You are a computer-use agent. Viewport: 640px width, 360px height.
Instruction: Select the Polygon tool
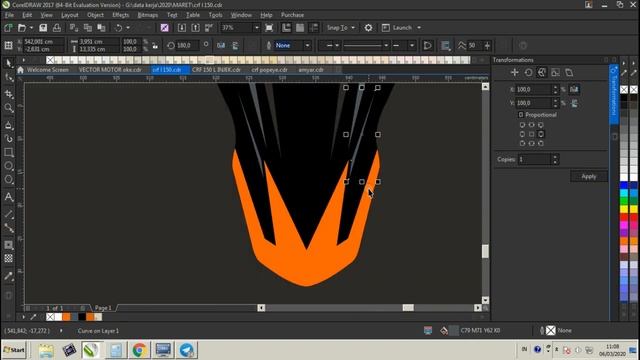point(9,180)
